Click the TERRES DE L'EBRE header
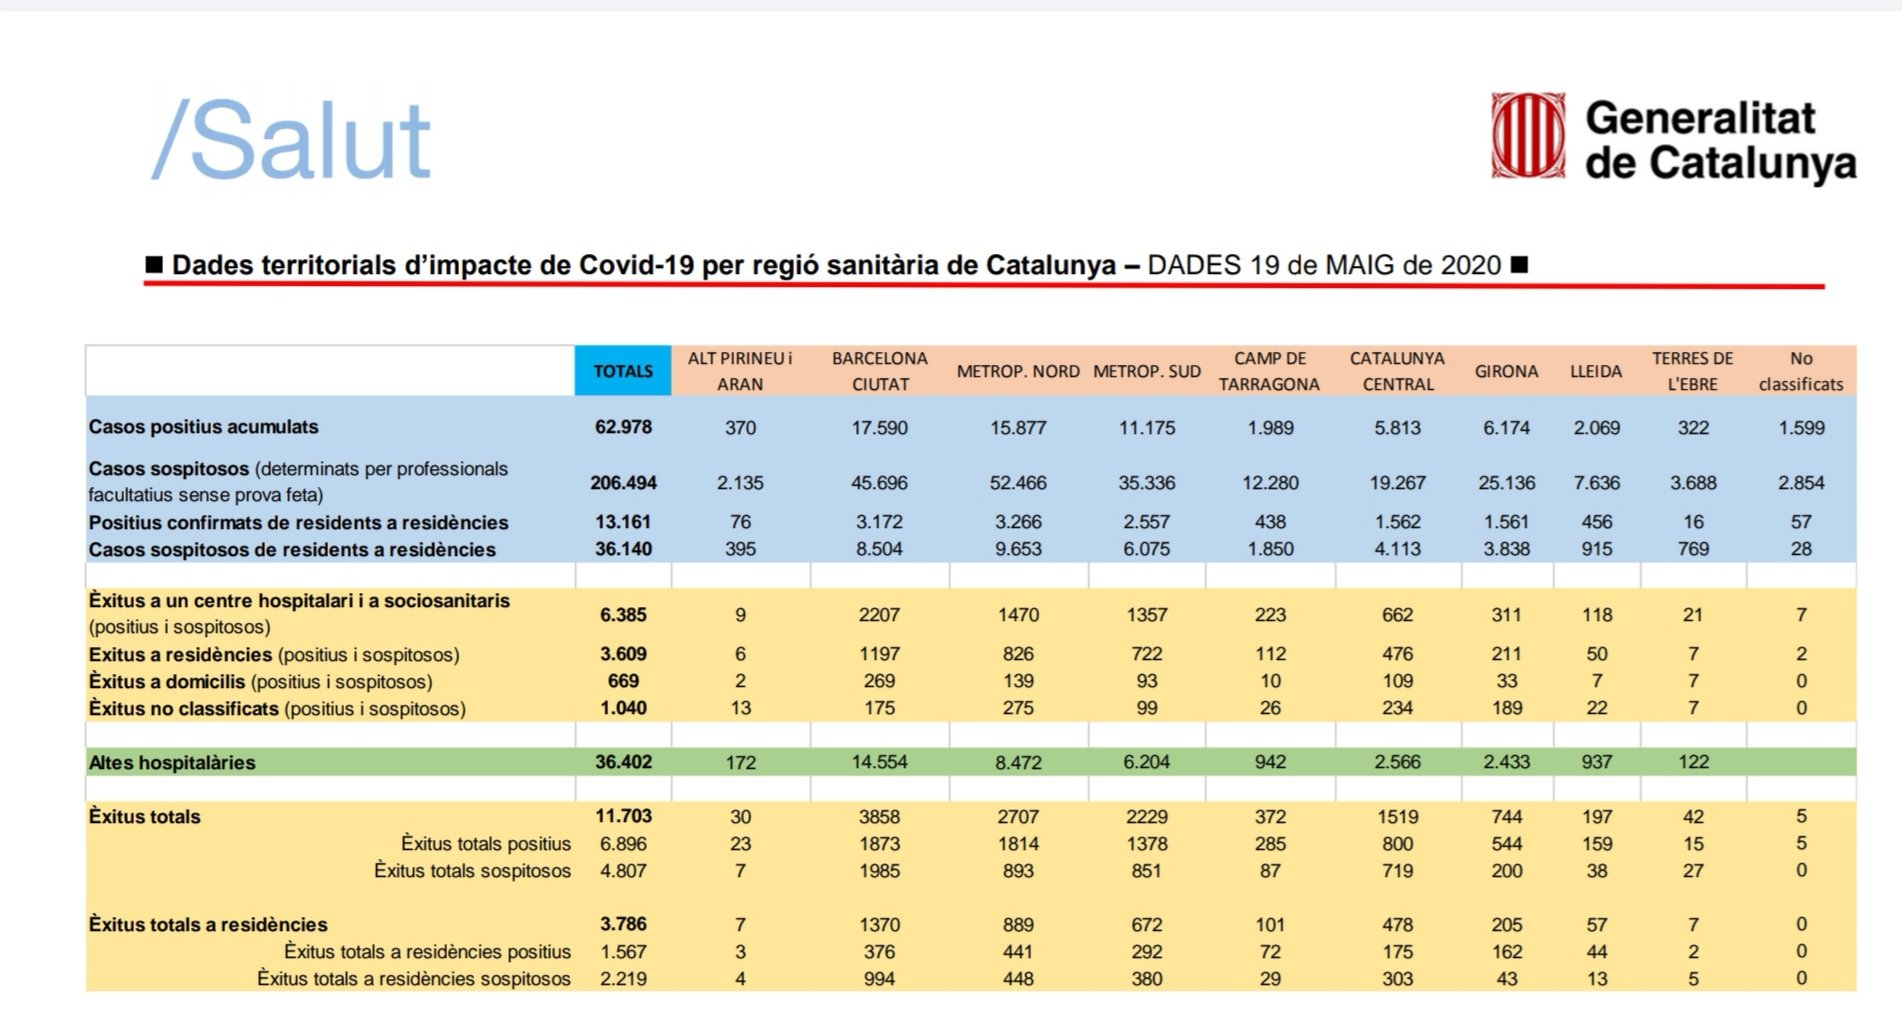Screen dimensions: 1902x1024 tap(1692, 371)
